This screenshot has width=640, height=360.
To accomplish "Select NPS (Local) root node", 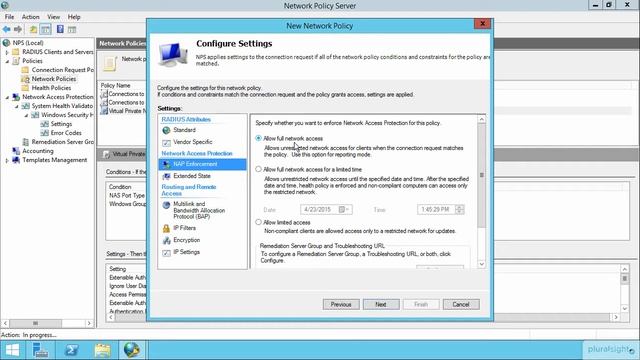I will (x=28, y=43).
